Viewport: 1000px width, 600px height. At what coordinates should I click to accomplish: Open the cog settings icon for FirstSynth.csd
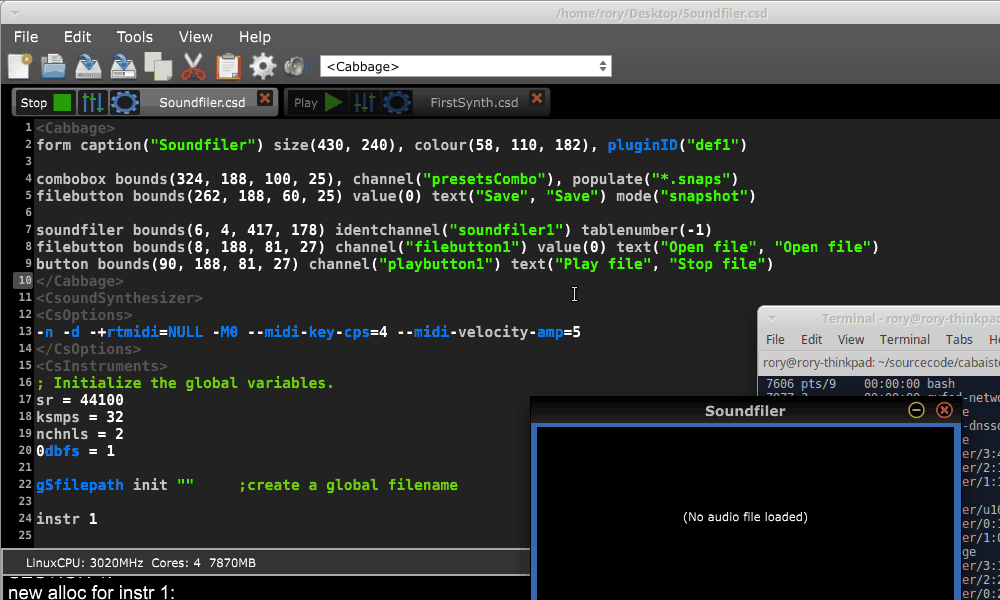(x=397, y=102)
